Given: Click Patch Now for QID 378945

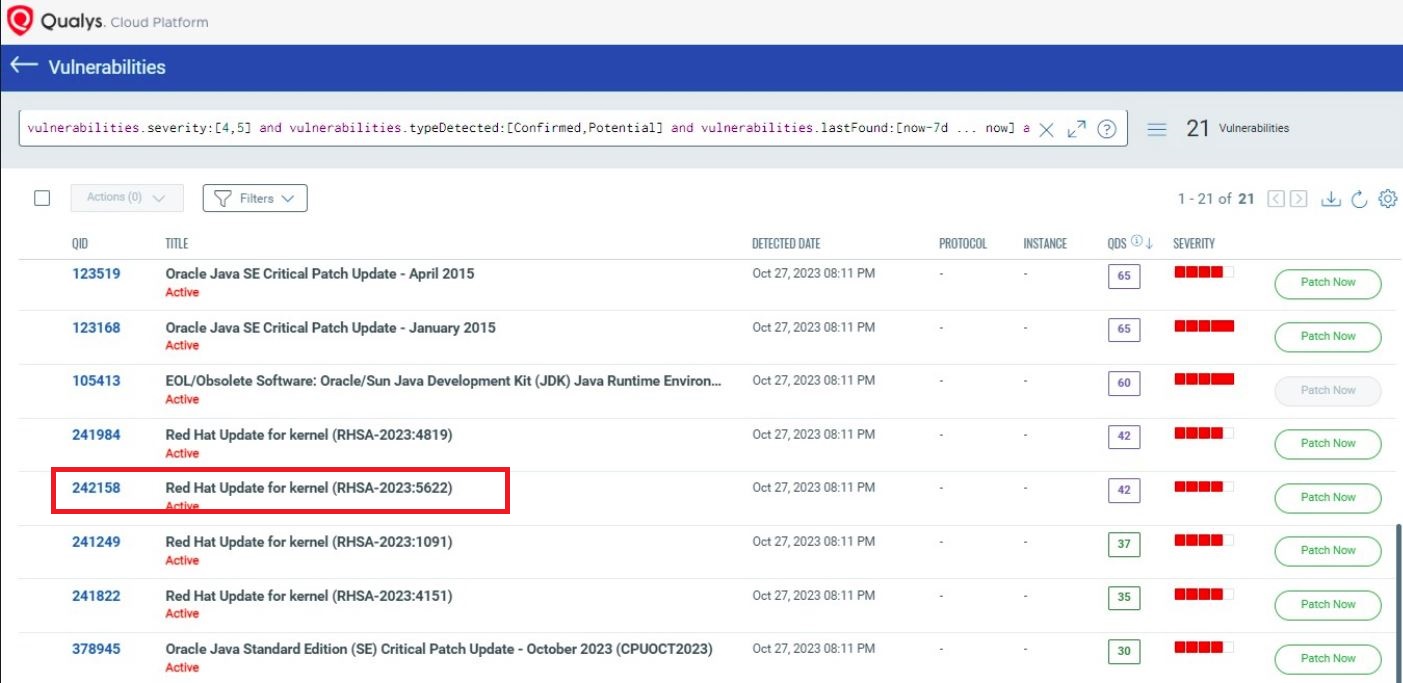Looking at the screenshot, I should coord(1327,659).
